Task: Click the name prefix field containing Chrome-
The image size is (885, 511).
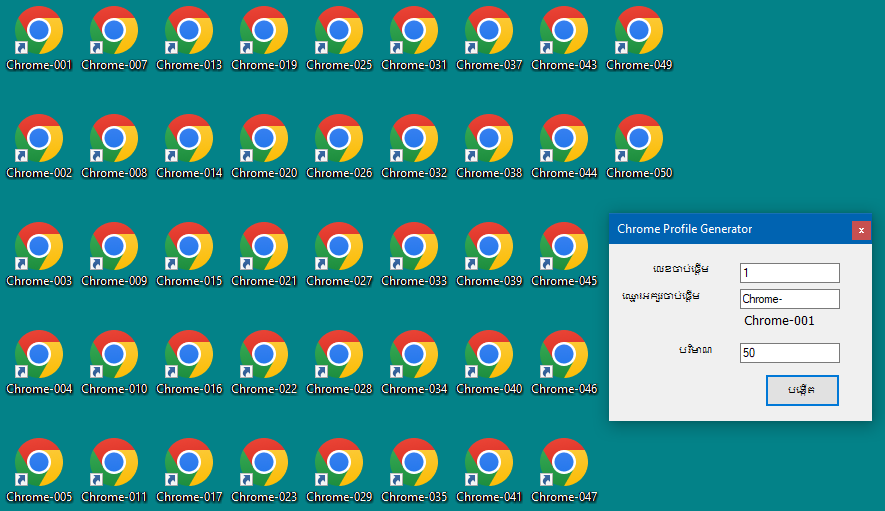Action: [x=790, y=299]
